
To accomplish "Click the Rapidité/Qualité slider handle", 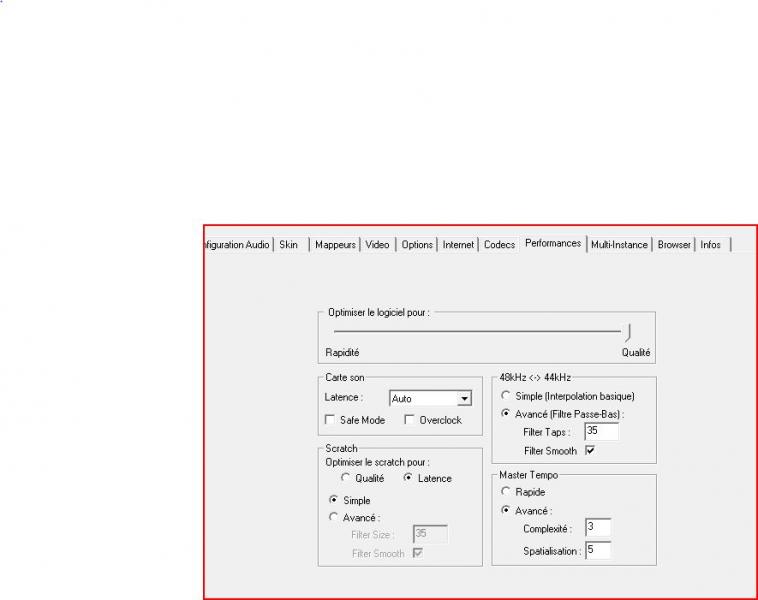I will coord(627,331).
